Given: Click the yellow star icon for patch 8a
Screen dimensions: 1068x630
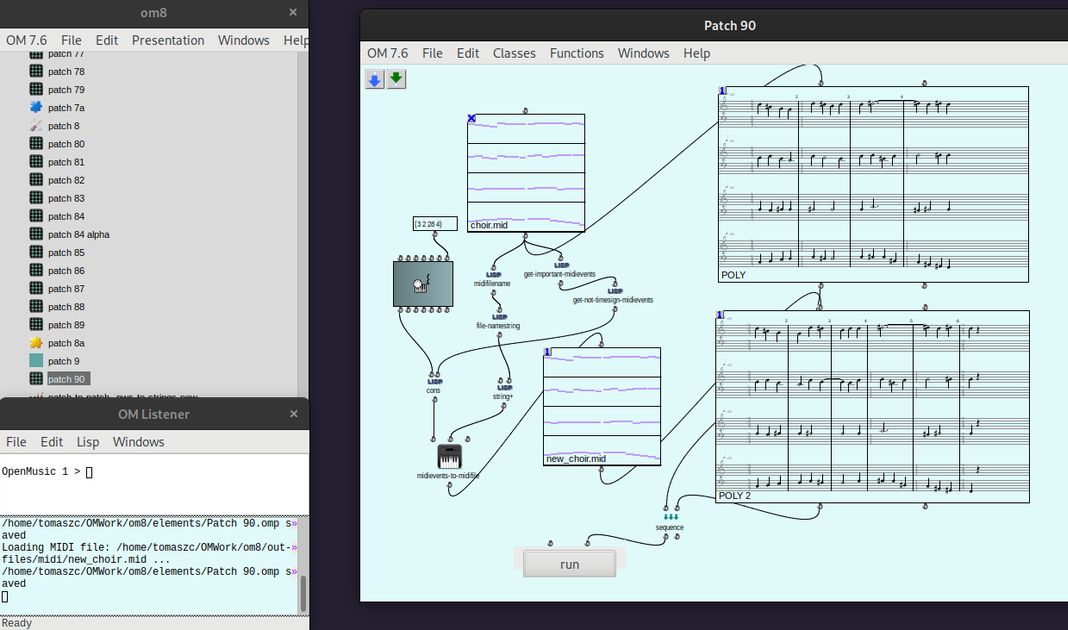Looking at the screenshot, I should [x=36, y=343].
